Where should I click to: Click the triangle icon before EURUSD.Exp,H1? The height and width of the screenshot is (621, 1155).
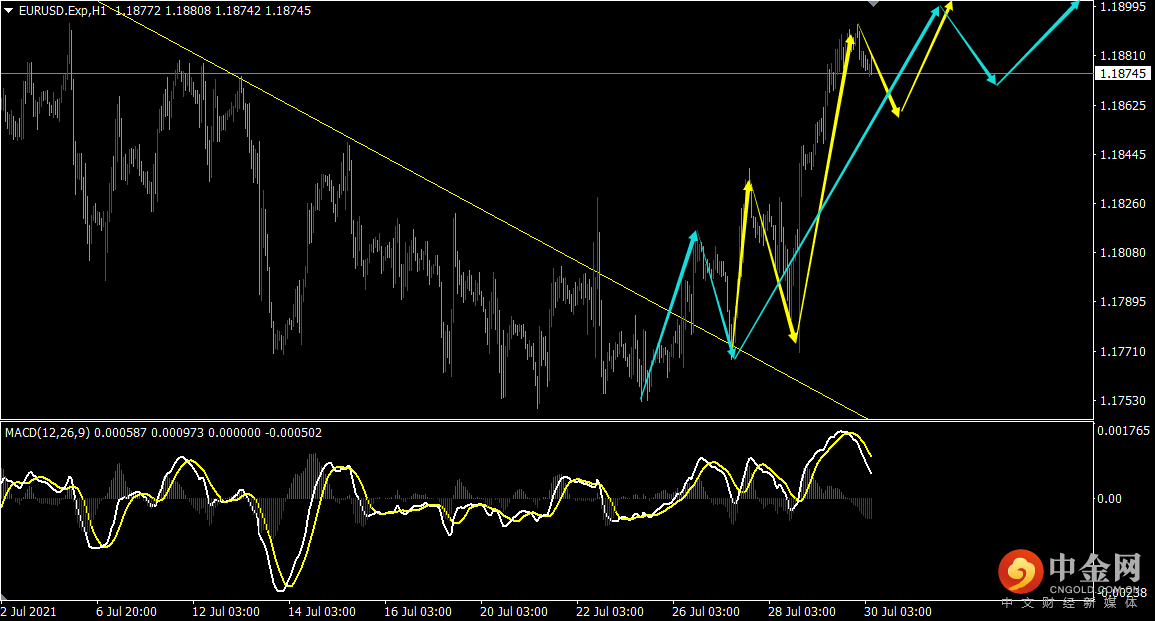point(8,11)
